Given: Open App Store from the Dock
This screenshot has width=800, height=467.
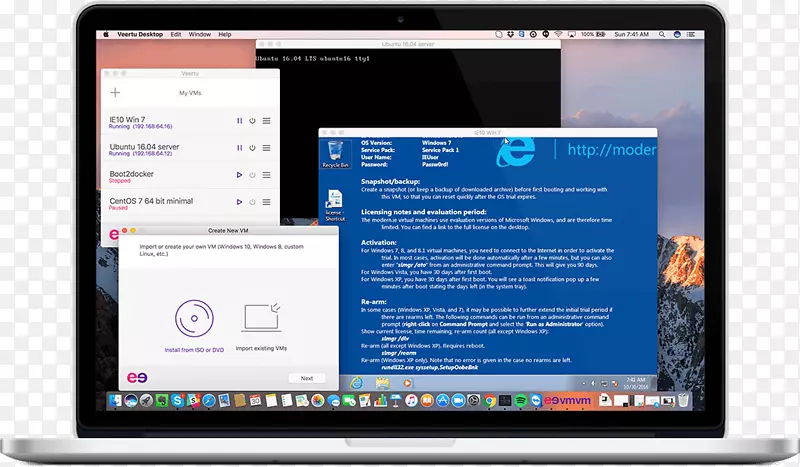Looking at the screenshot, I should tap(443, 400).
